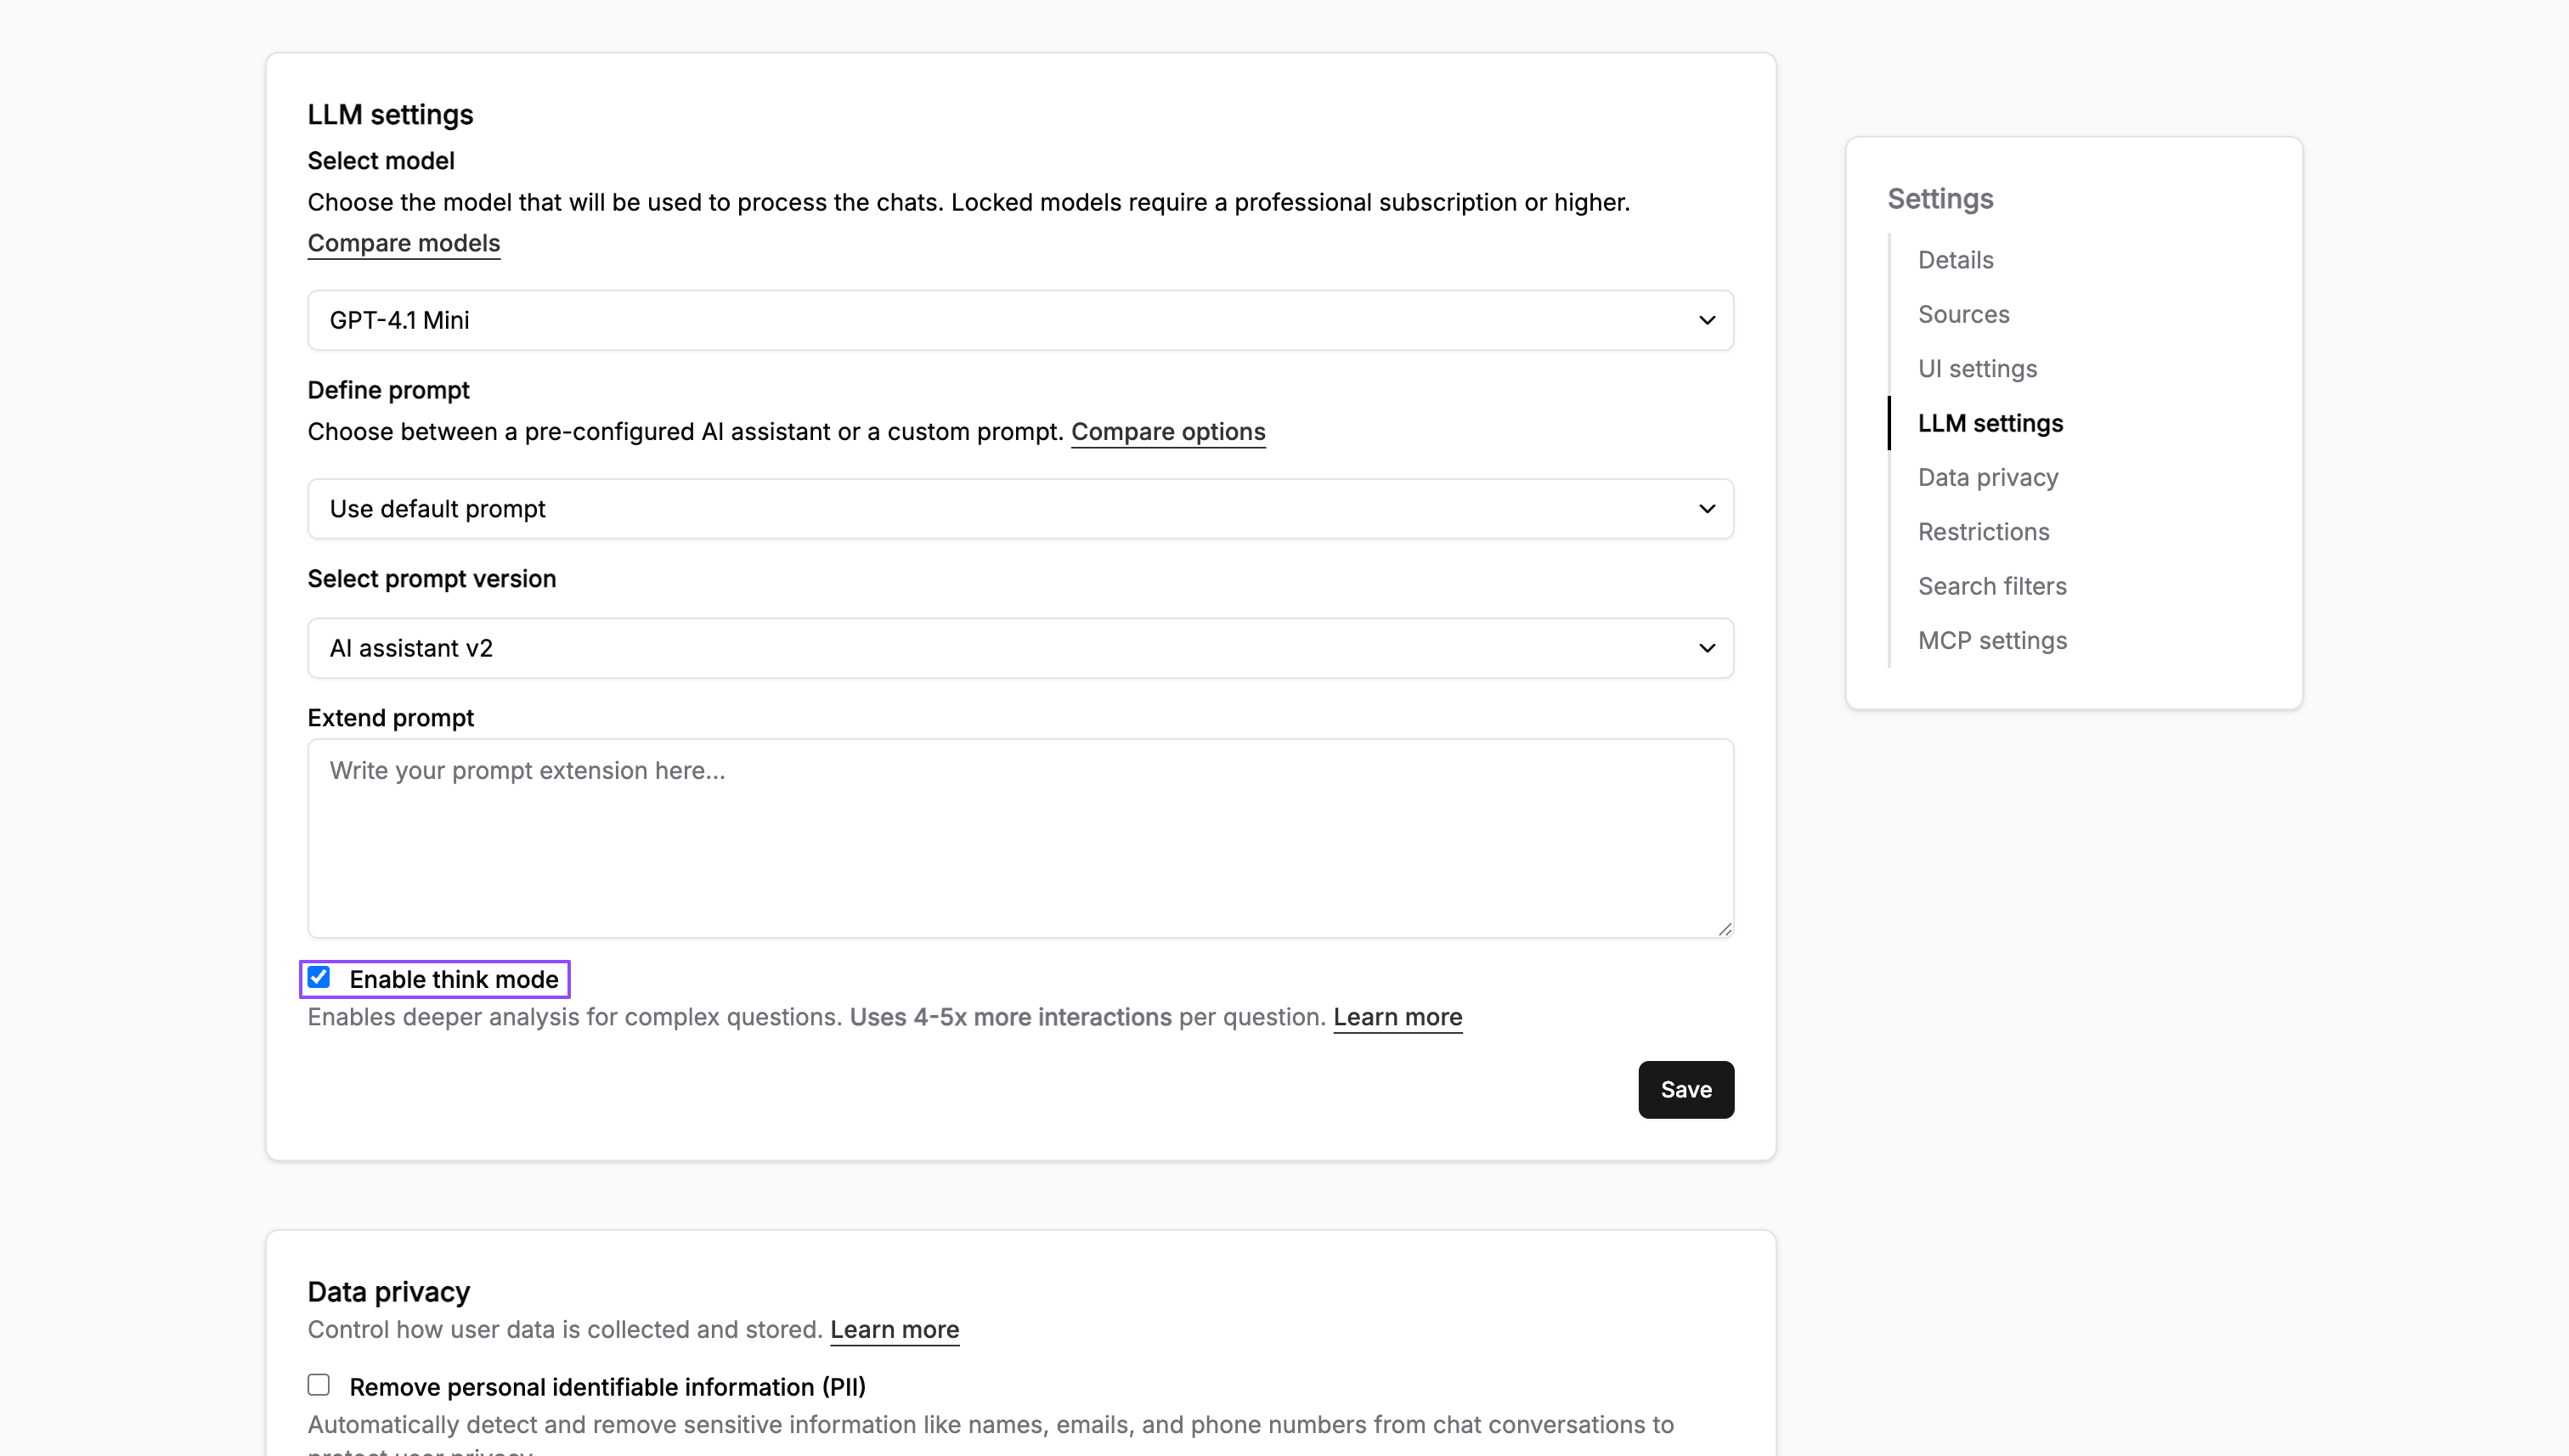Open the Compare options link
2569x1456 pixels.
click(1168, 431)
